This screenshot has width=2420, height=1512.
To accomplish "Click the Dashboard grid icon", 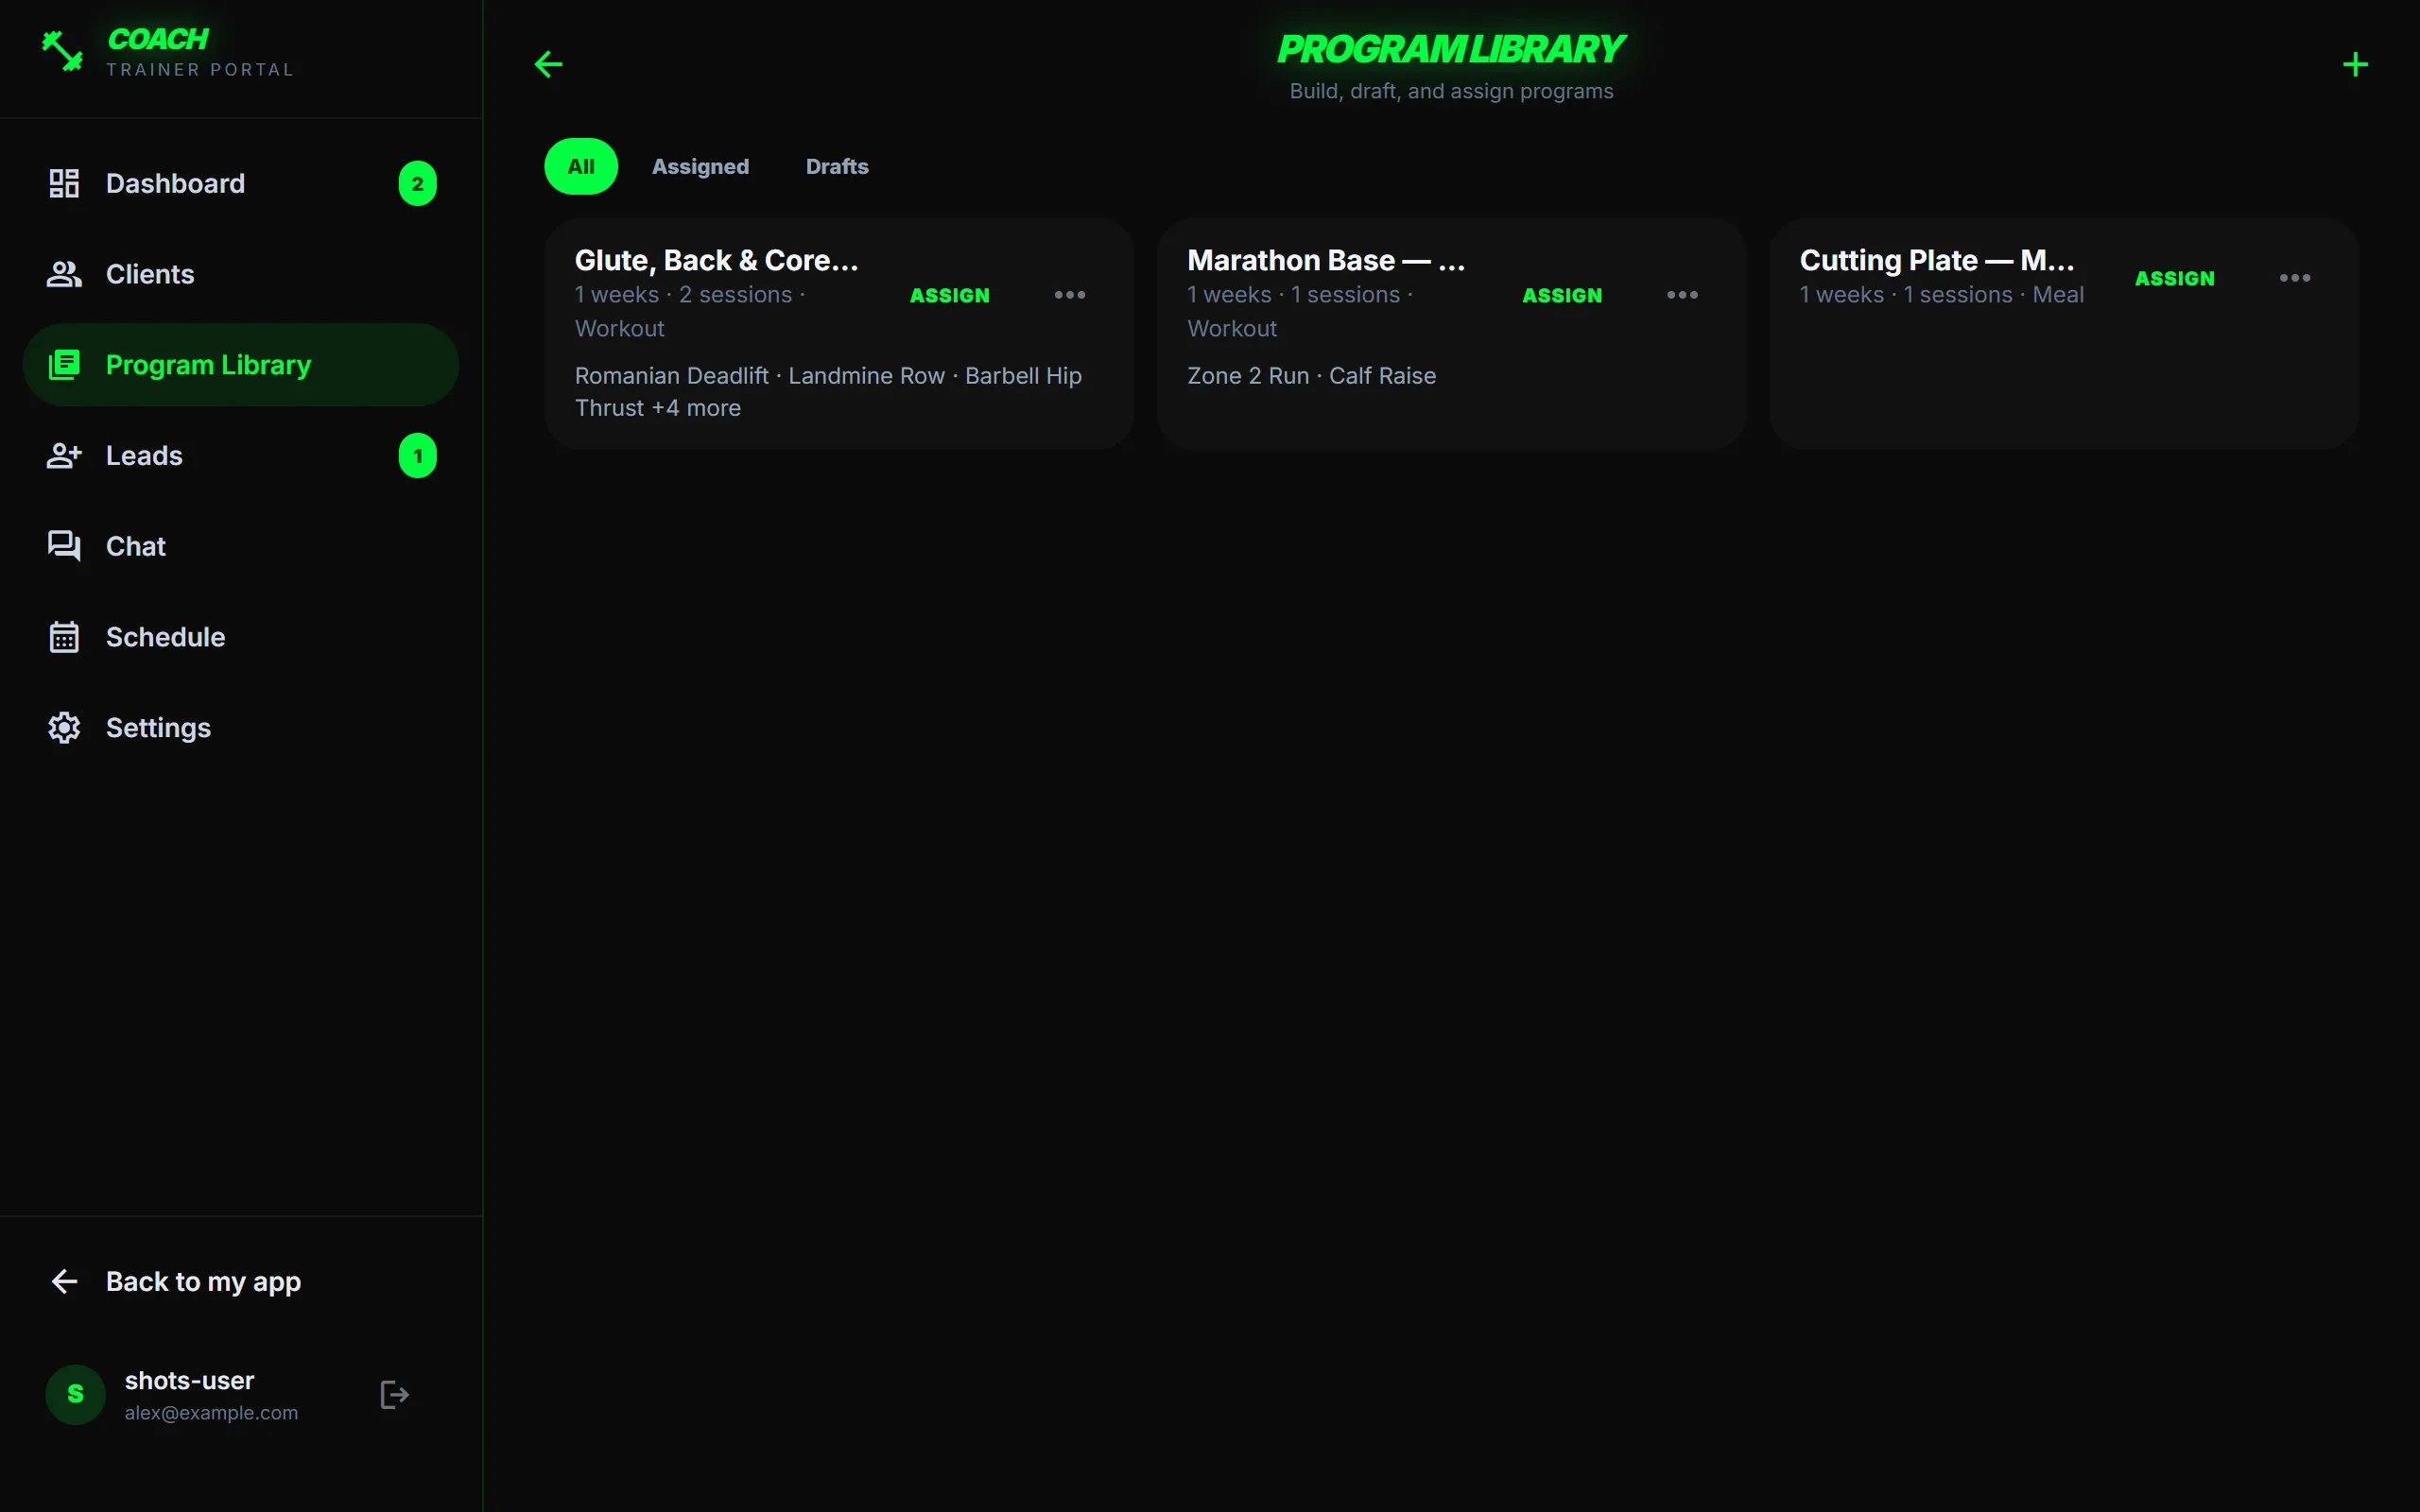I will pyautogui.click(x=64, y=183).
